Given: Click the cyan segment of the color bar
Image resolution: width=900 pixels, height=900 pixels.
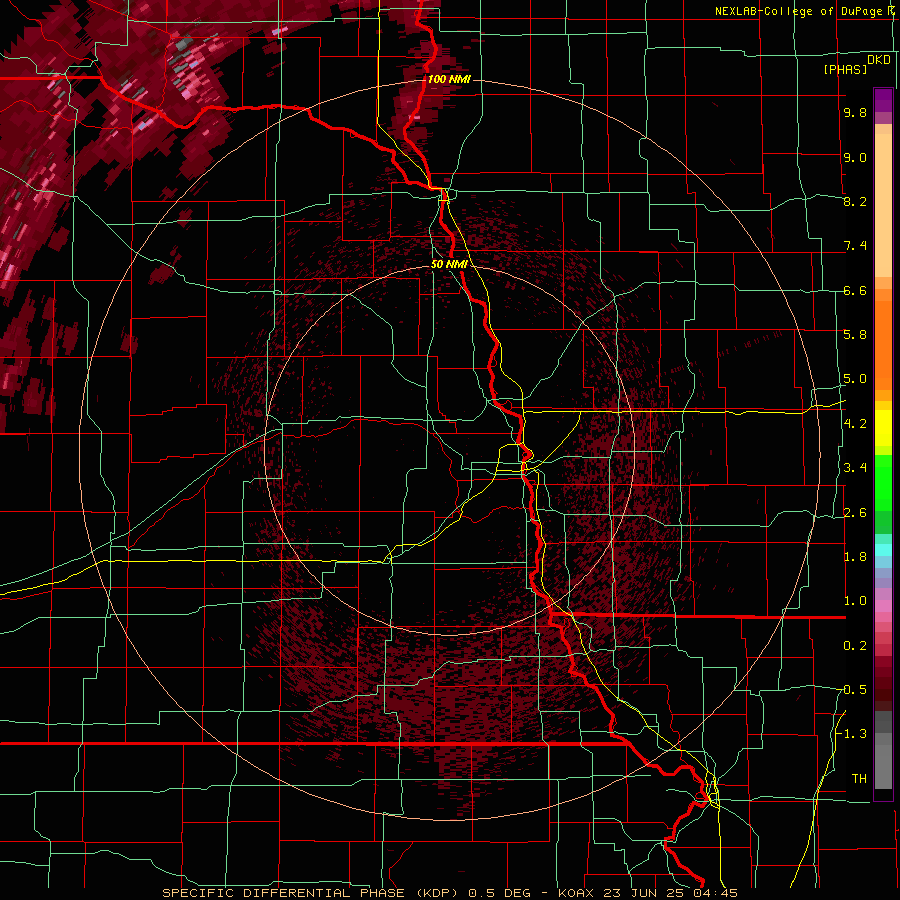Looking at the screenshot, I should 883,550.
